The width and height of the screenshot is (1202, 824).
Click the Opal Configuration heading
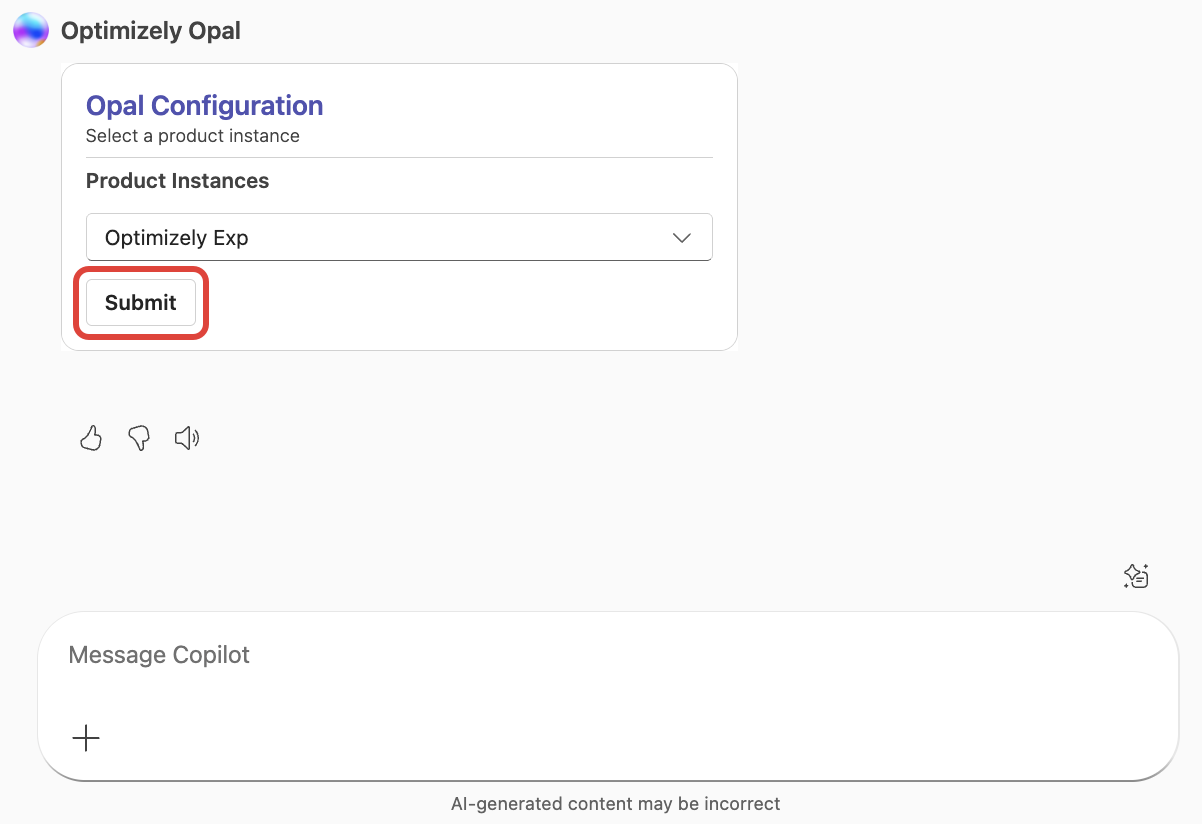coord(204,105)
